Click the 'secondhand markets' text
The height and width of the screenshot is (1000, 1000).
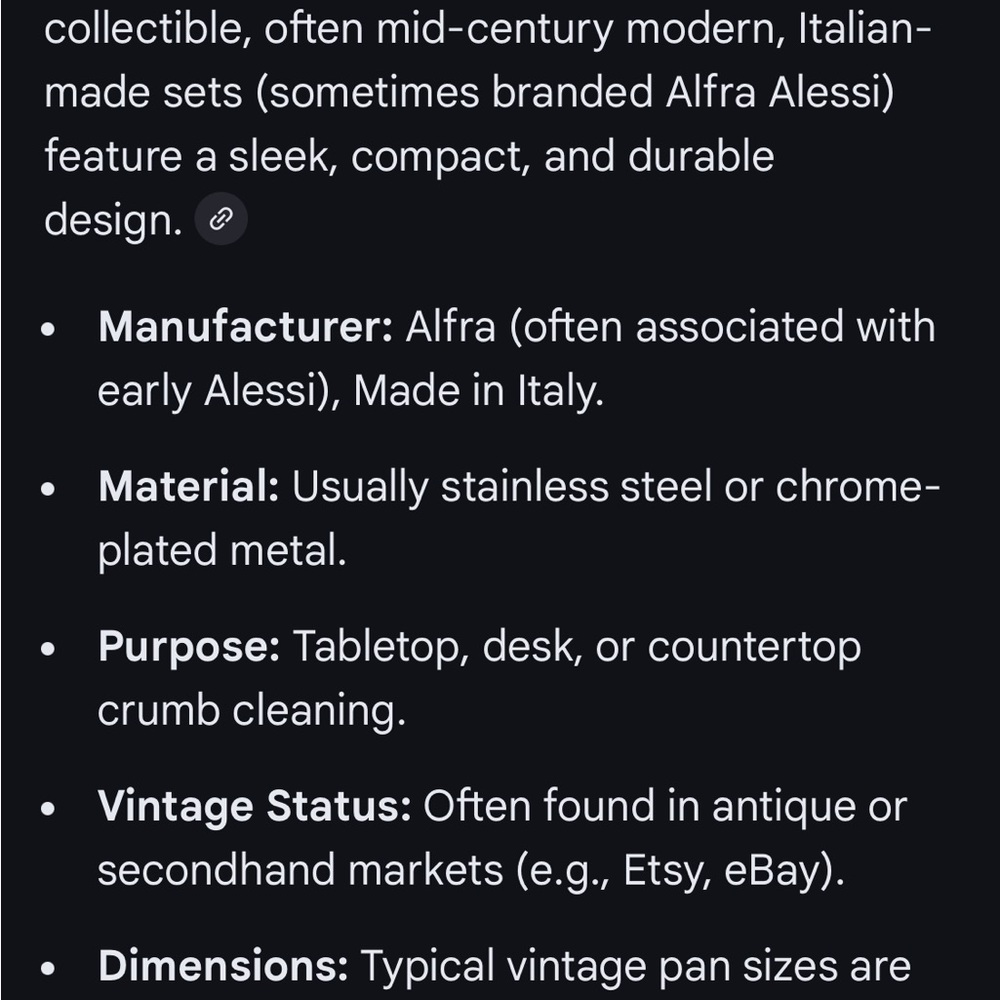(x=300, y=871)
